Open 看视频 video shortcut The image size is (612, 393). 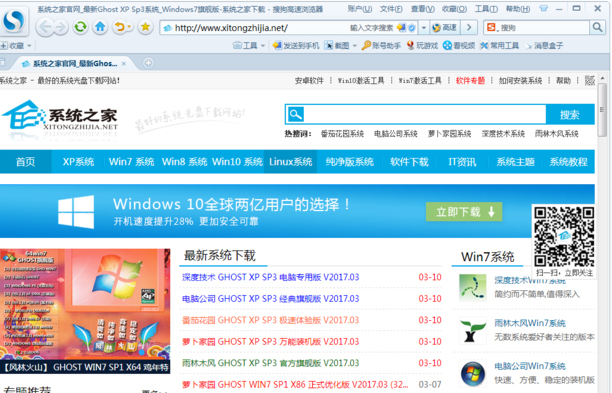(x=459, y=46)
